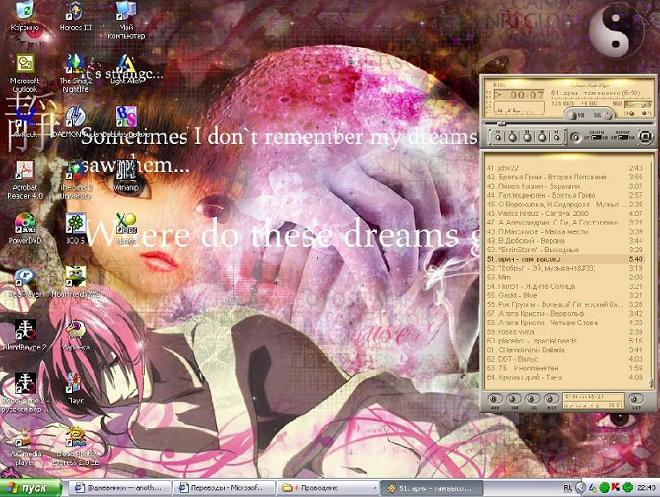Open the green ball XO shortcut icon
The height and width of the screenshot is (497, 660).
(x=125, y=228)
